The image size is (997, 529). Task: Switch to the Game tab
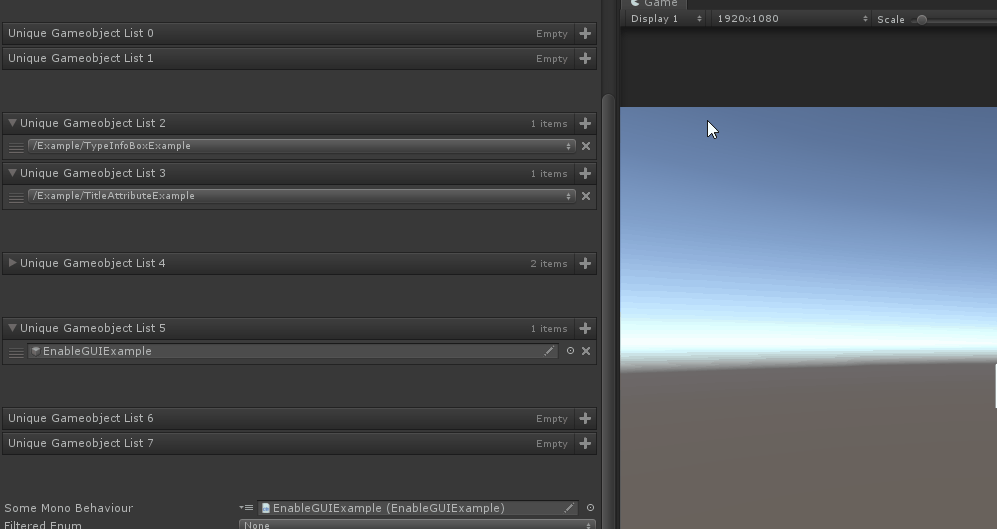pyautogui.click(x=654, y=4)
